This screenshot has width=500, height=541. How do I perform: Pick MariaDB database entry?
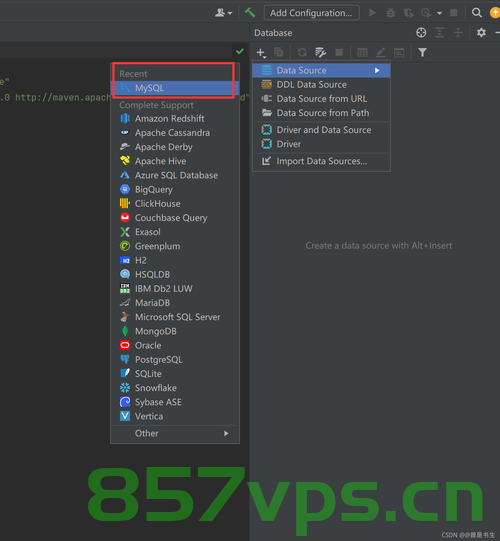(175, 303)
